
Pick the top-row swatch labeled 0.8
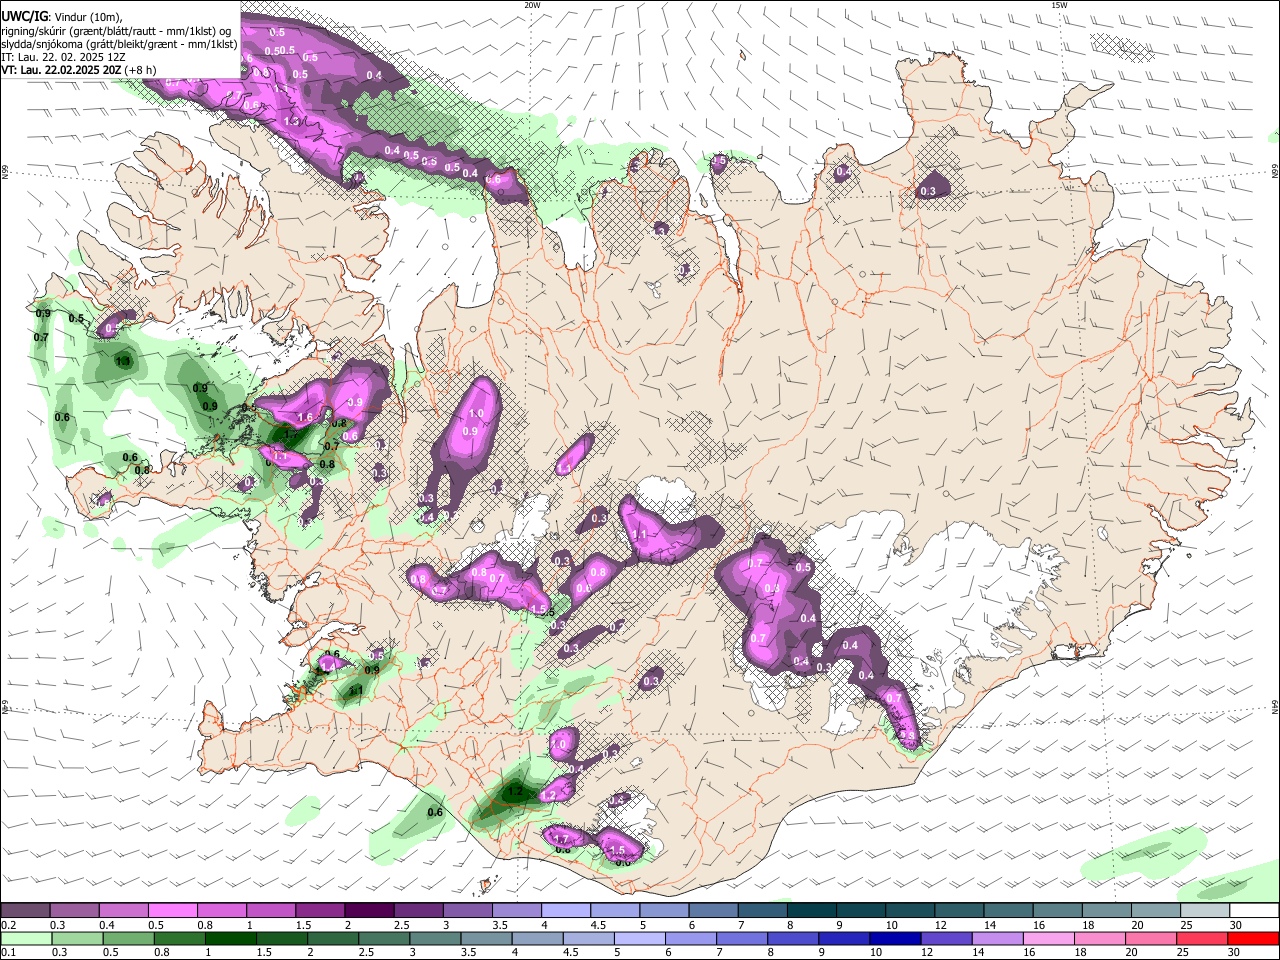(221, 910)
